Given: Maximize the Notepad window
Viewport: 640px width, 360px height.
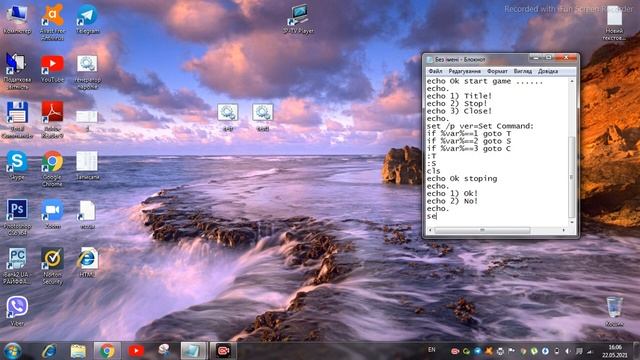Looking at the screenshot, I should point(549,58).
